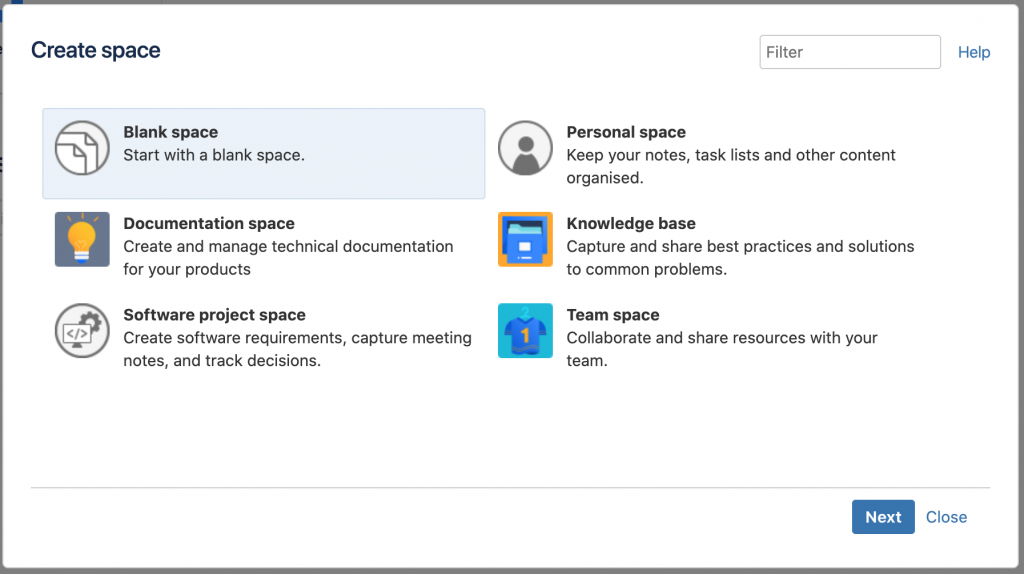
Task: Select the 'Team space' title text
Action: [x=613, y=315]
